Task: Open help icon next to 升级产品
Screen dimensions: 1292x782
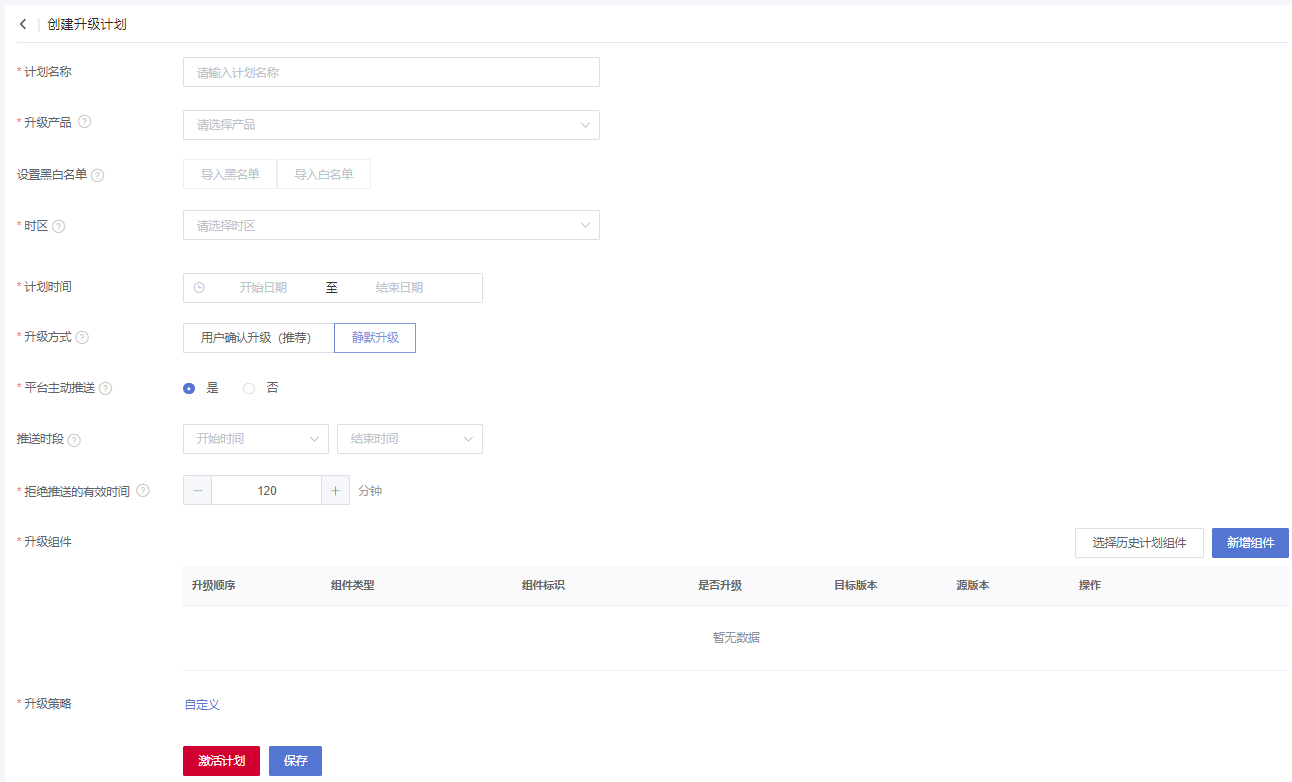Action: [x=85, y=122]
